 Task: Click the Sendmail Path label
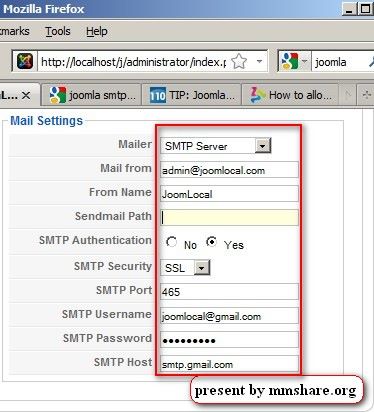click(x=113, y=216)
